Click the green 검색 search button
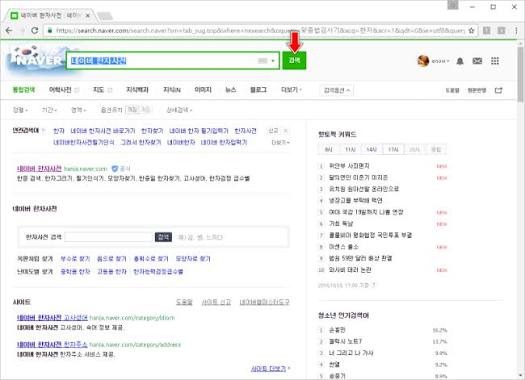525x380 pixels. pos(294,61)
